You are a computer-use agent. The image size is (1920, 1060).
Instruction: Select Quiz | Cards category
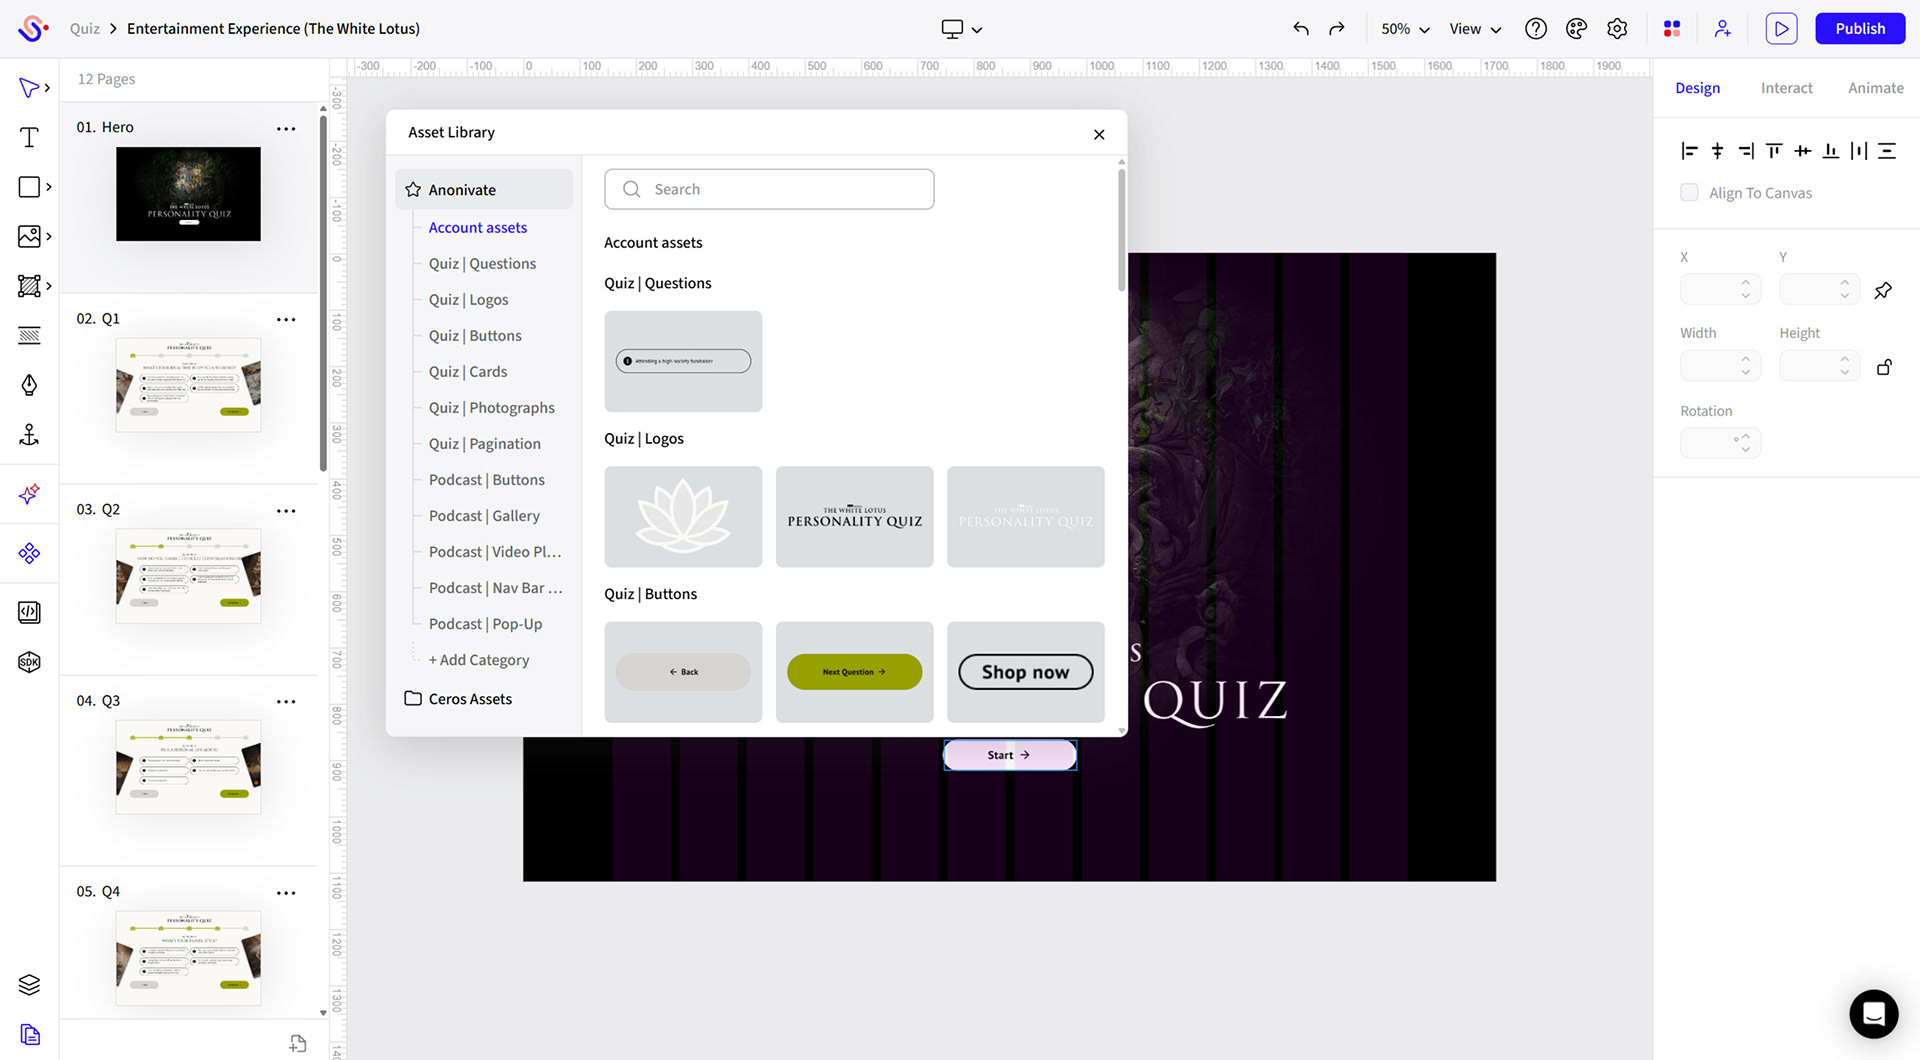[467, 372]
